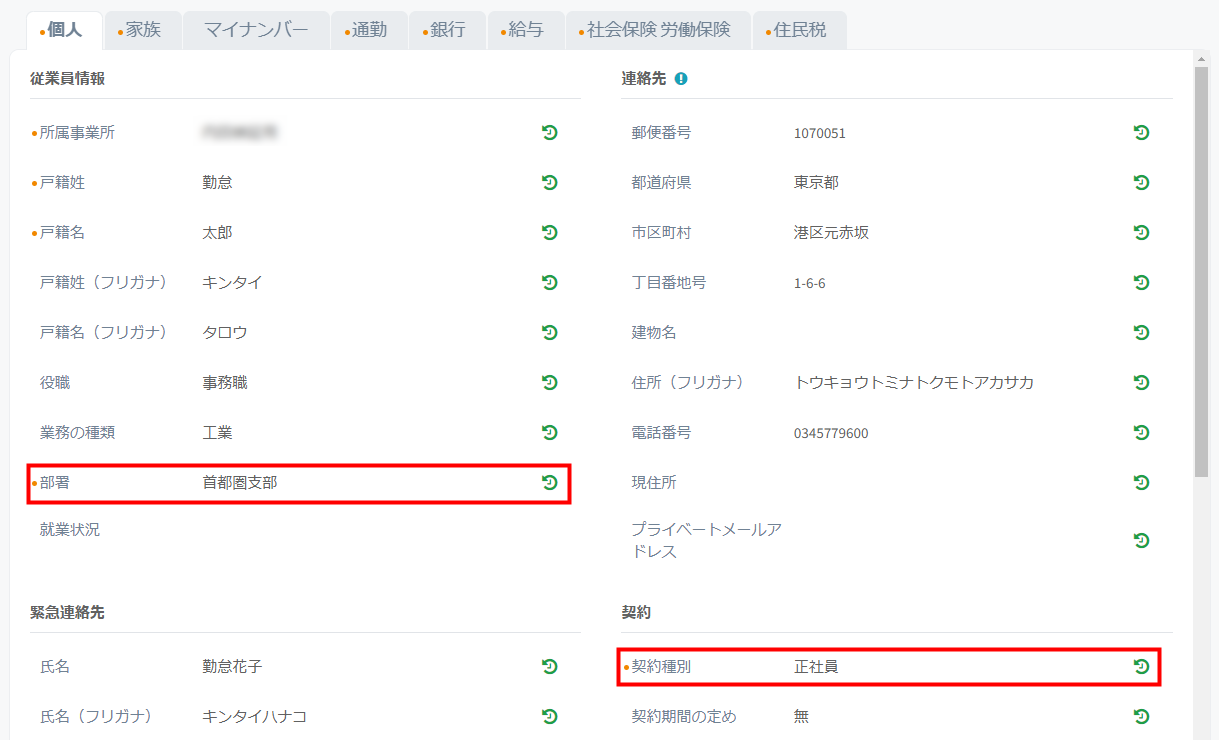Click 緊急連絡先 section heading
Viewport: 1219px width, 740px height.
coord(67,612)
